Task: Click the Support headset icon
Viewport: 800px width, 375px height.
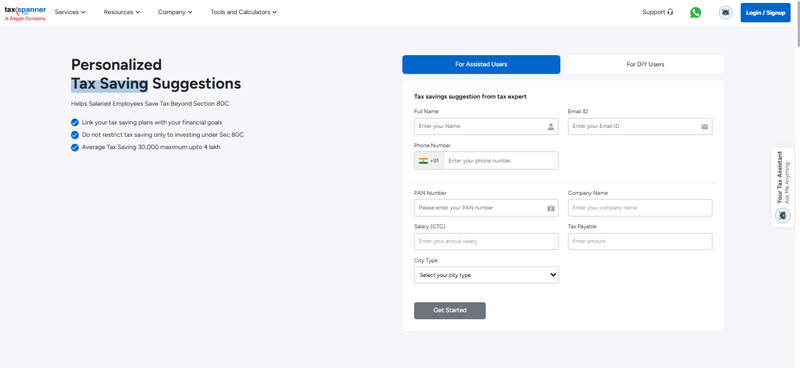Action: point(670,12)
